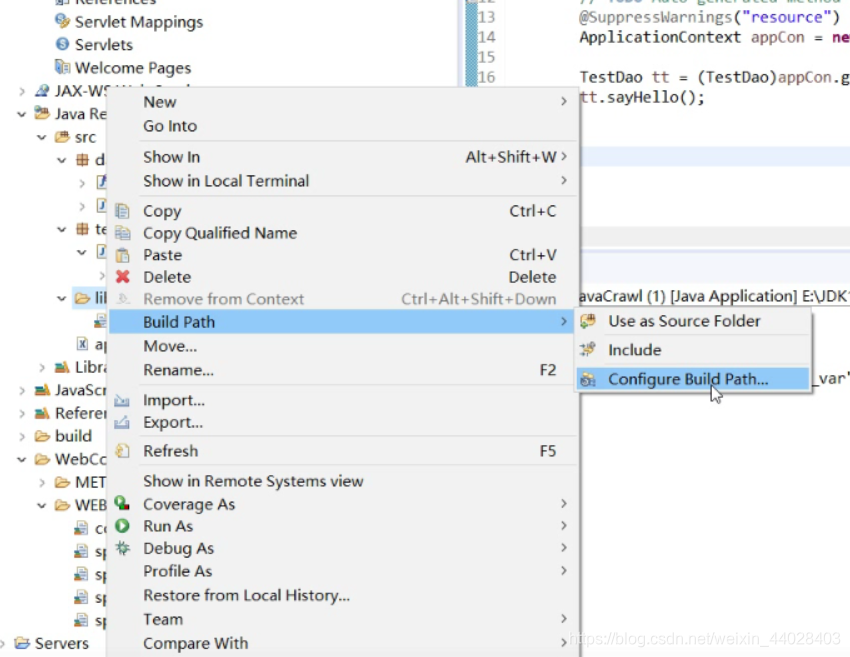Click code line tt.sayHello();
This screenshot has height=657, width=850.
(642, 98)
